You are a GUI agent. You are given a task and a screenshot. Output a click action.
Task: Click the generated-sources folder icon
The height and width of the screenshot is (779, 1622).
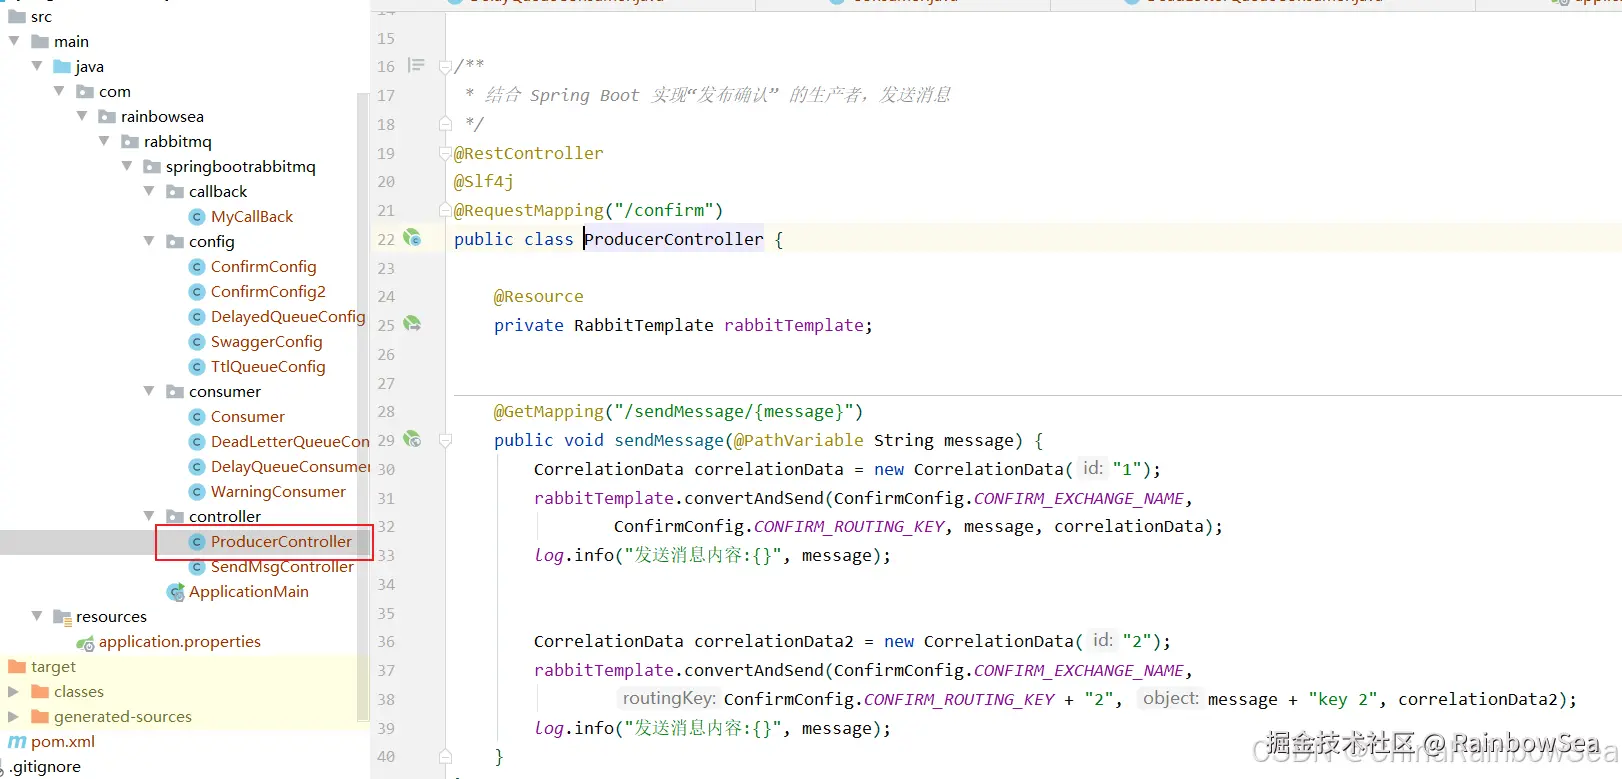tap(40, 717)
